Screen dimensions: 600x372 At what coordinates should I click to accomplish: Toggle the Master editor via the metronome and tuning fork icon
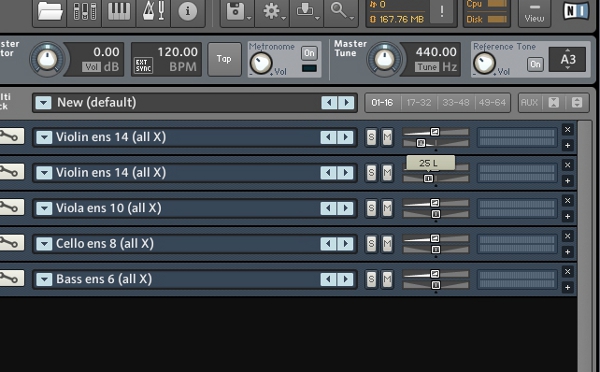coord(153,11)
